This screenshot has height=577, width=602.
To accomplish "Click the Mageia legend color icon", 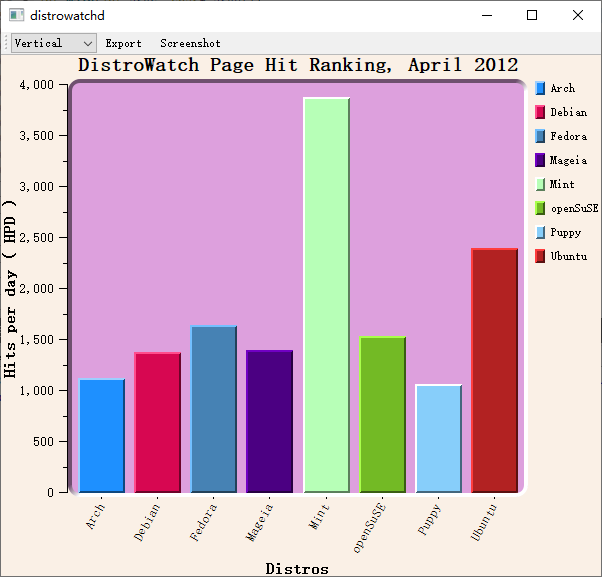I will click(540, 161).
